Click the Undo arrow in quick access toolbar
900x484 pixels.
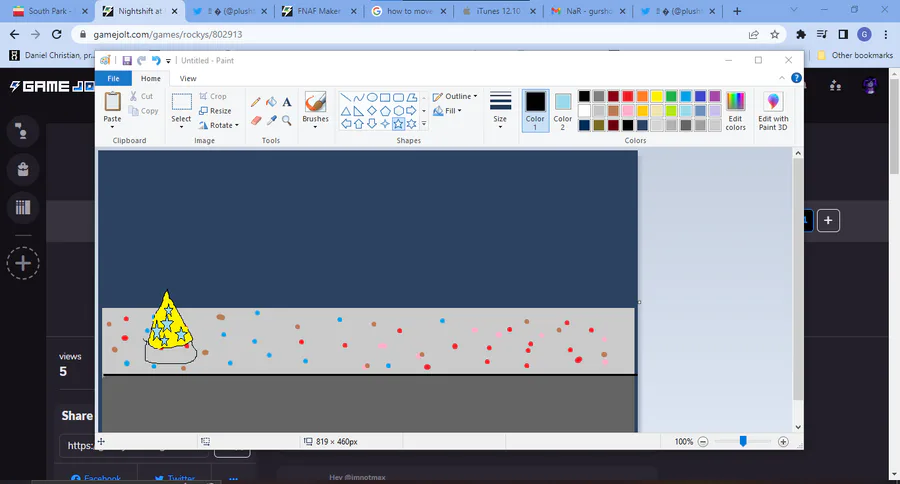pyautogui.click(x=156, y=60)
